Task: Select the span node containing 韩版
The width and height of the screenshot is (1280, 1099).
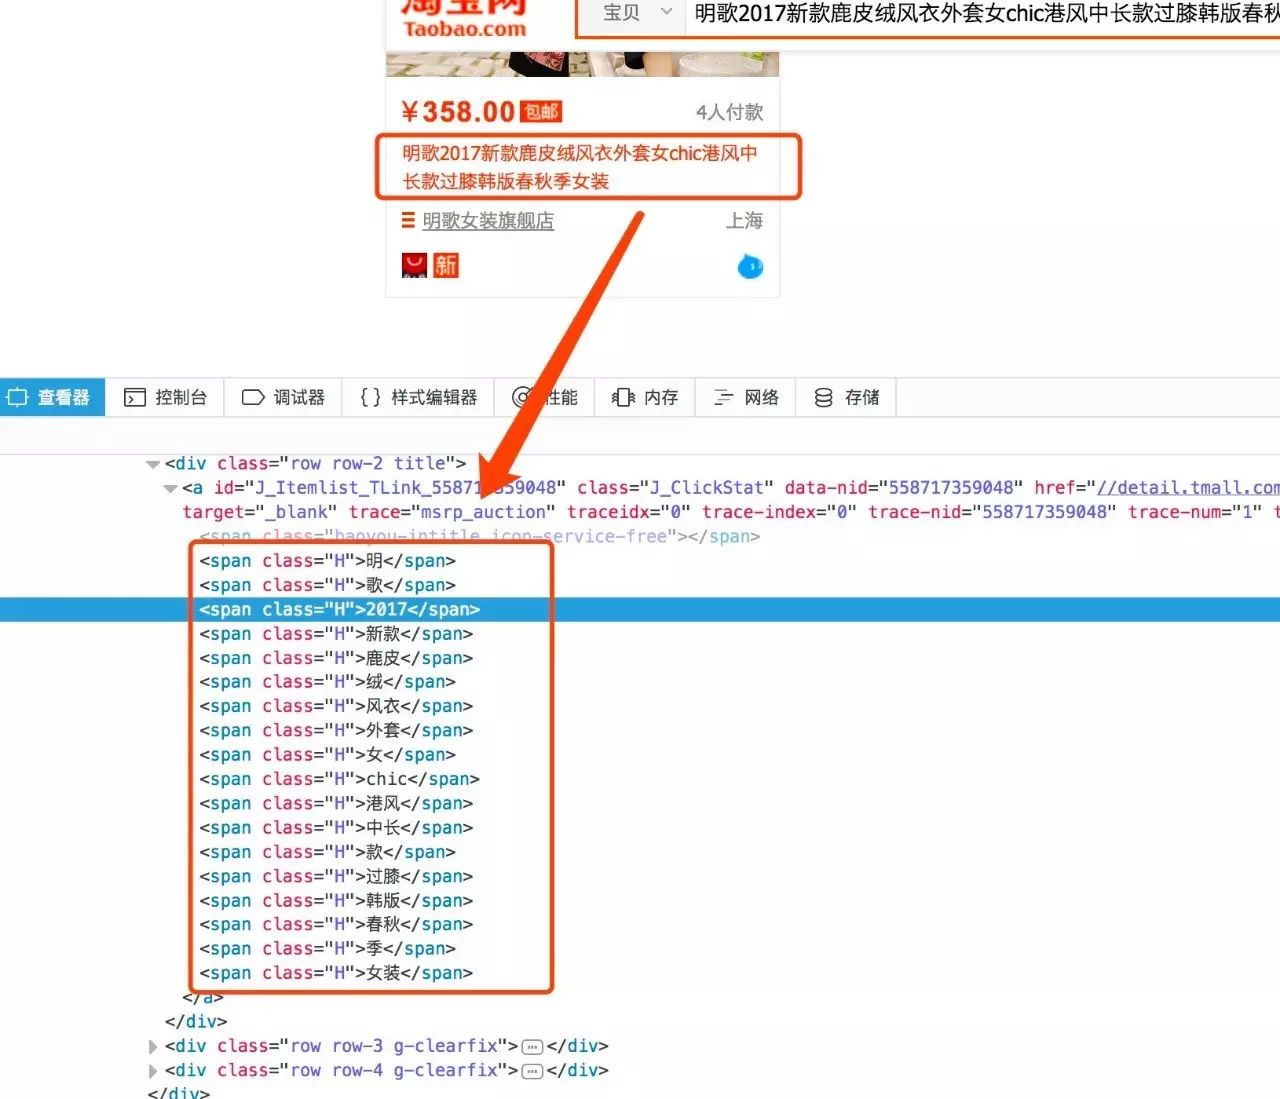Action: (336, 901)
